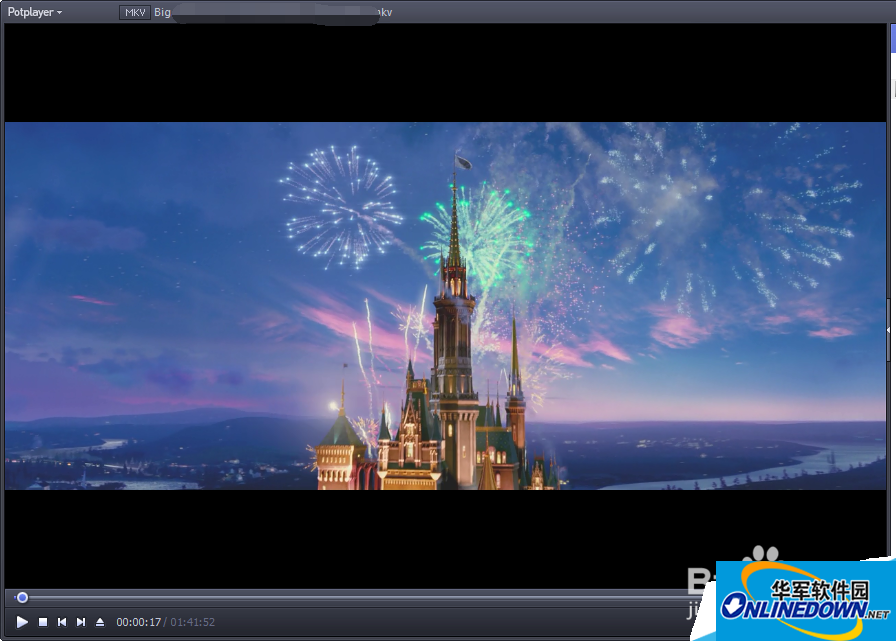Open the Potplayer main menu dropdown
896x641 pixels.
pos(34,12)
